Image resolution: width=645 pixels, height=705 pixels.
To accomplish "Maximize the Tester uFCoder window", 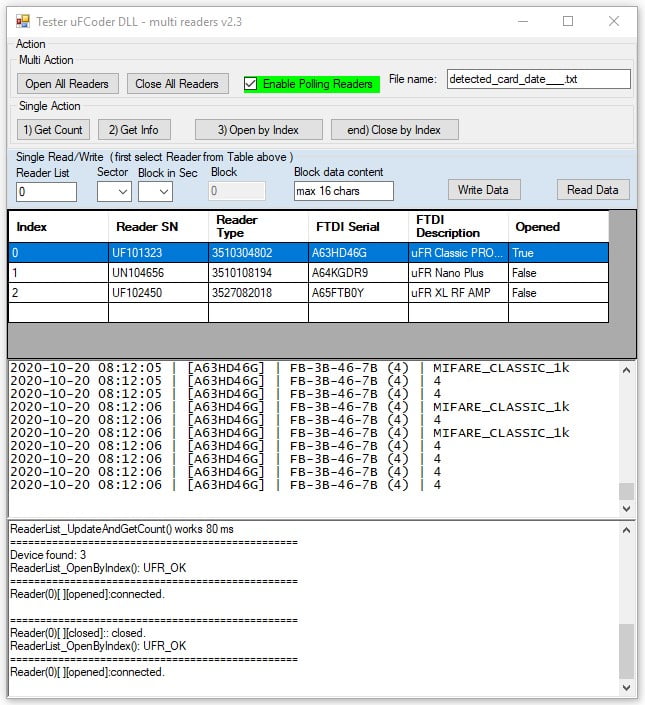I will tap(567, 21).
